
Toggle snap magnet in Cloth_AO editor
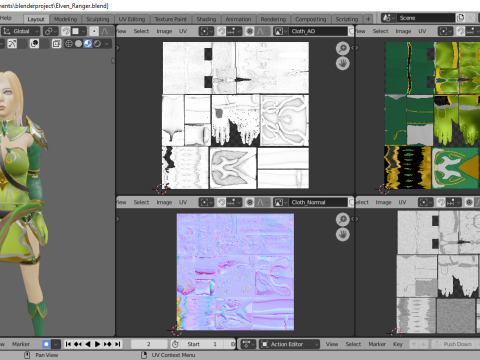tap(221, 31)
